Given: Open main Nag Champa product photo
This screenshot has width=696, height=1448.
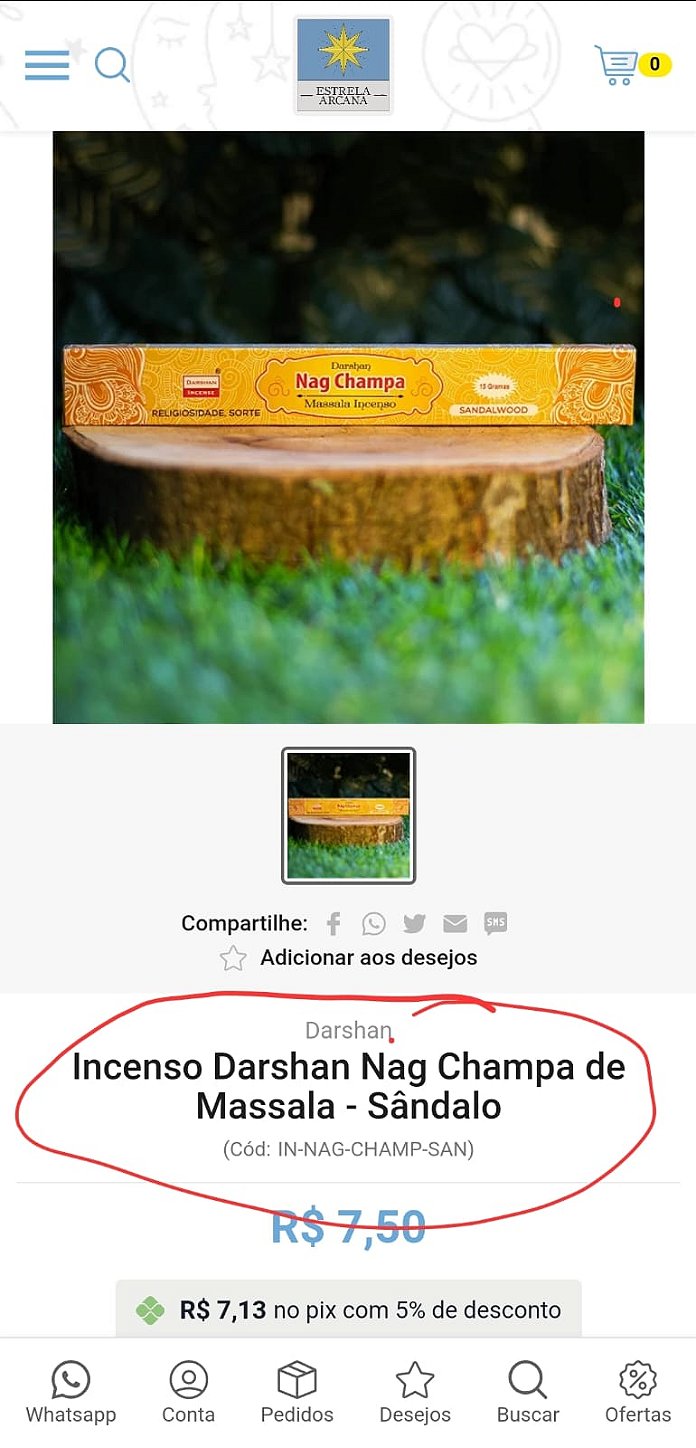Looking at the screenshot, I should 348,427.
